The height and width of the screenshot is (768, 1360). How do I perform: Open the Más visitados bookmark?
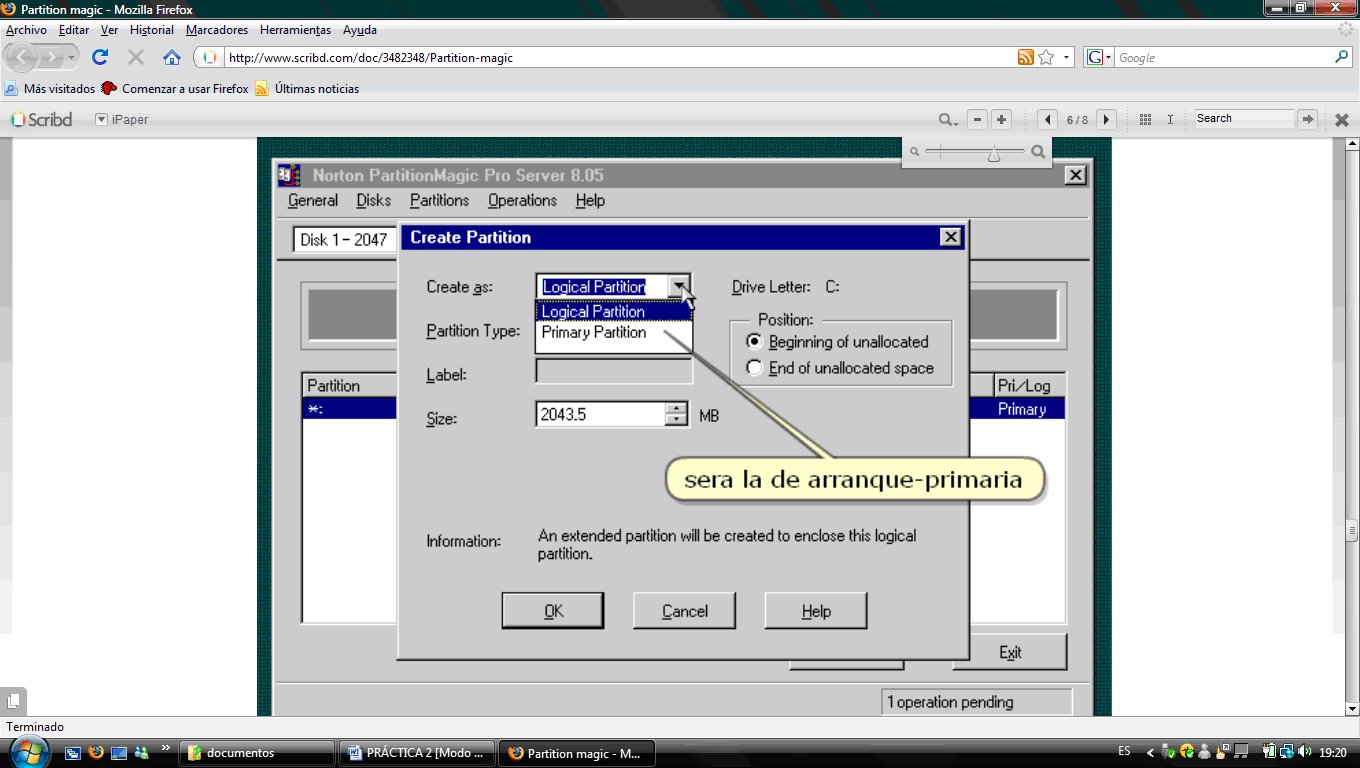click(x=50, y=89)
